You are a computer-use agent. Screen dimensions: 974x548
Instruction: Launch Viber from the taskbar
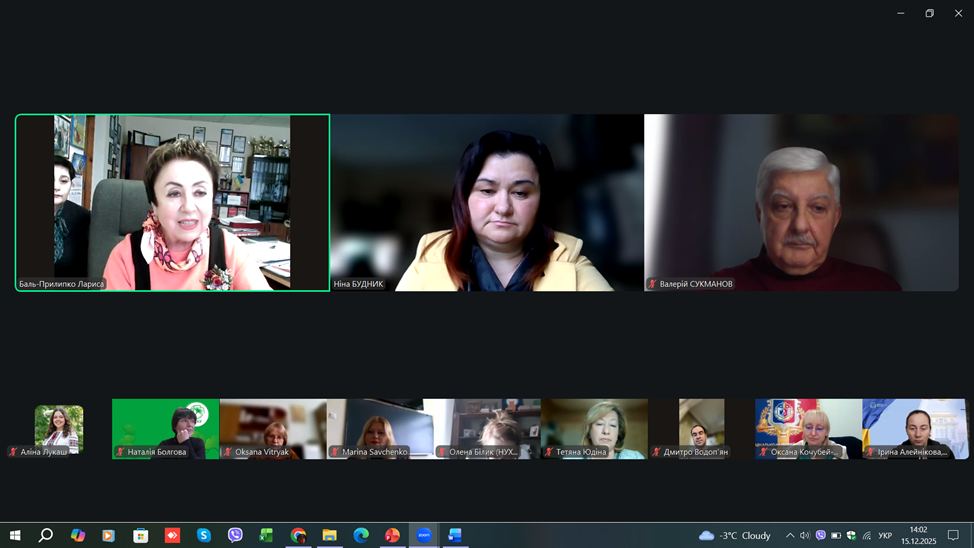(x=235, y=535)
